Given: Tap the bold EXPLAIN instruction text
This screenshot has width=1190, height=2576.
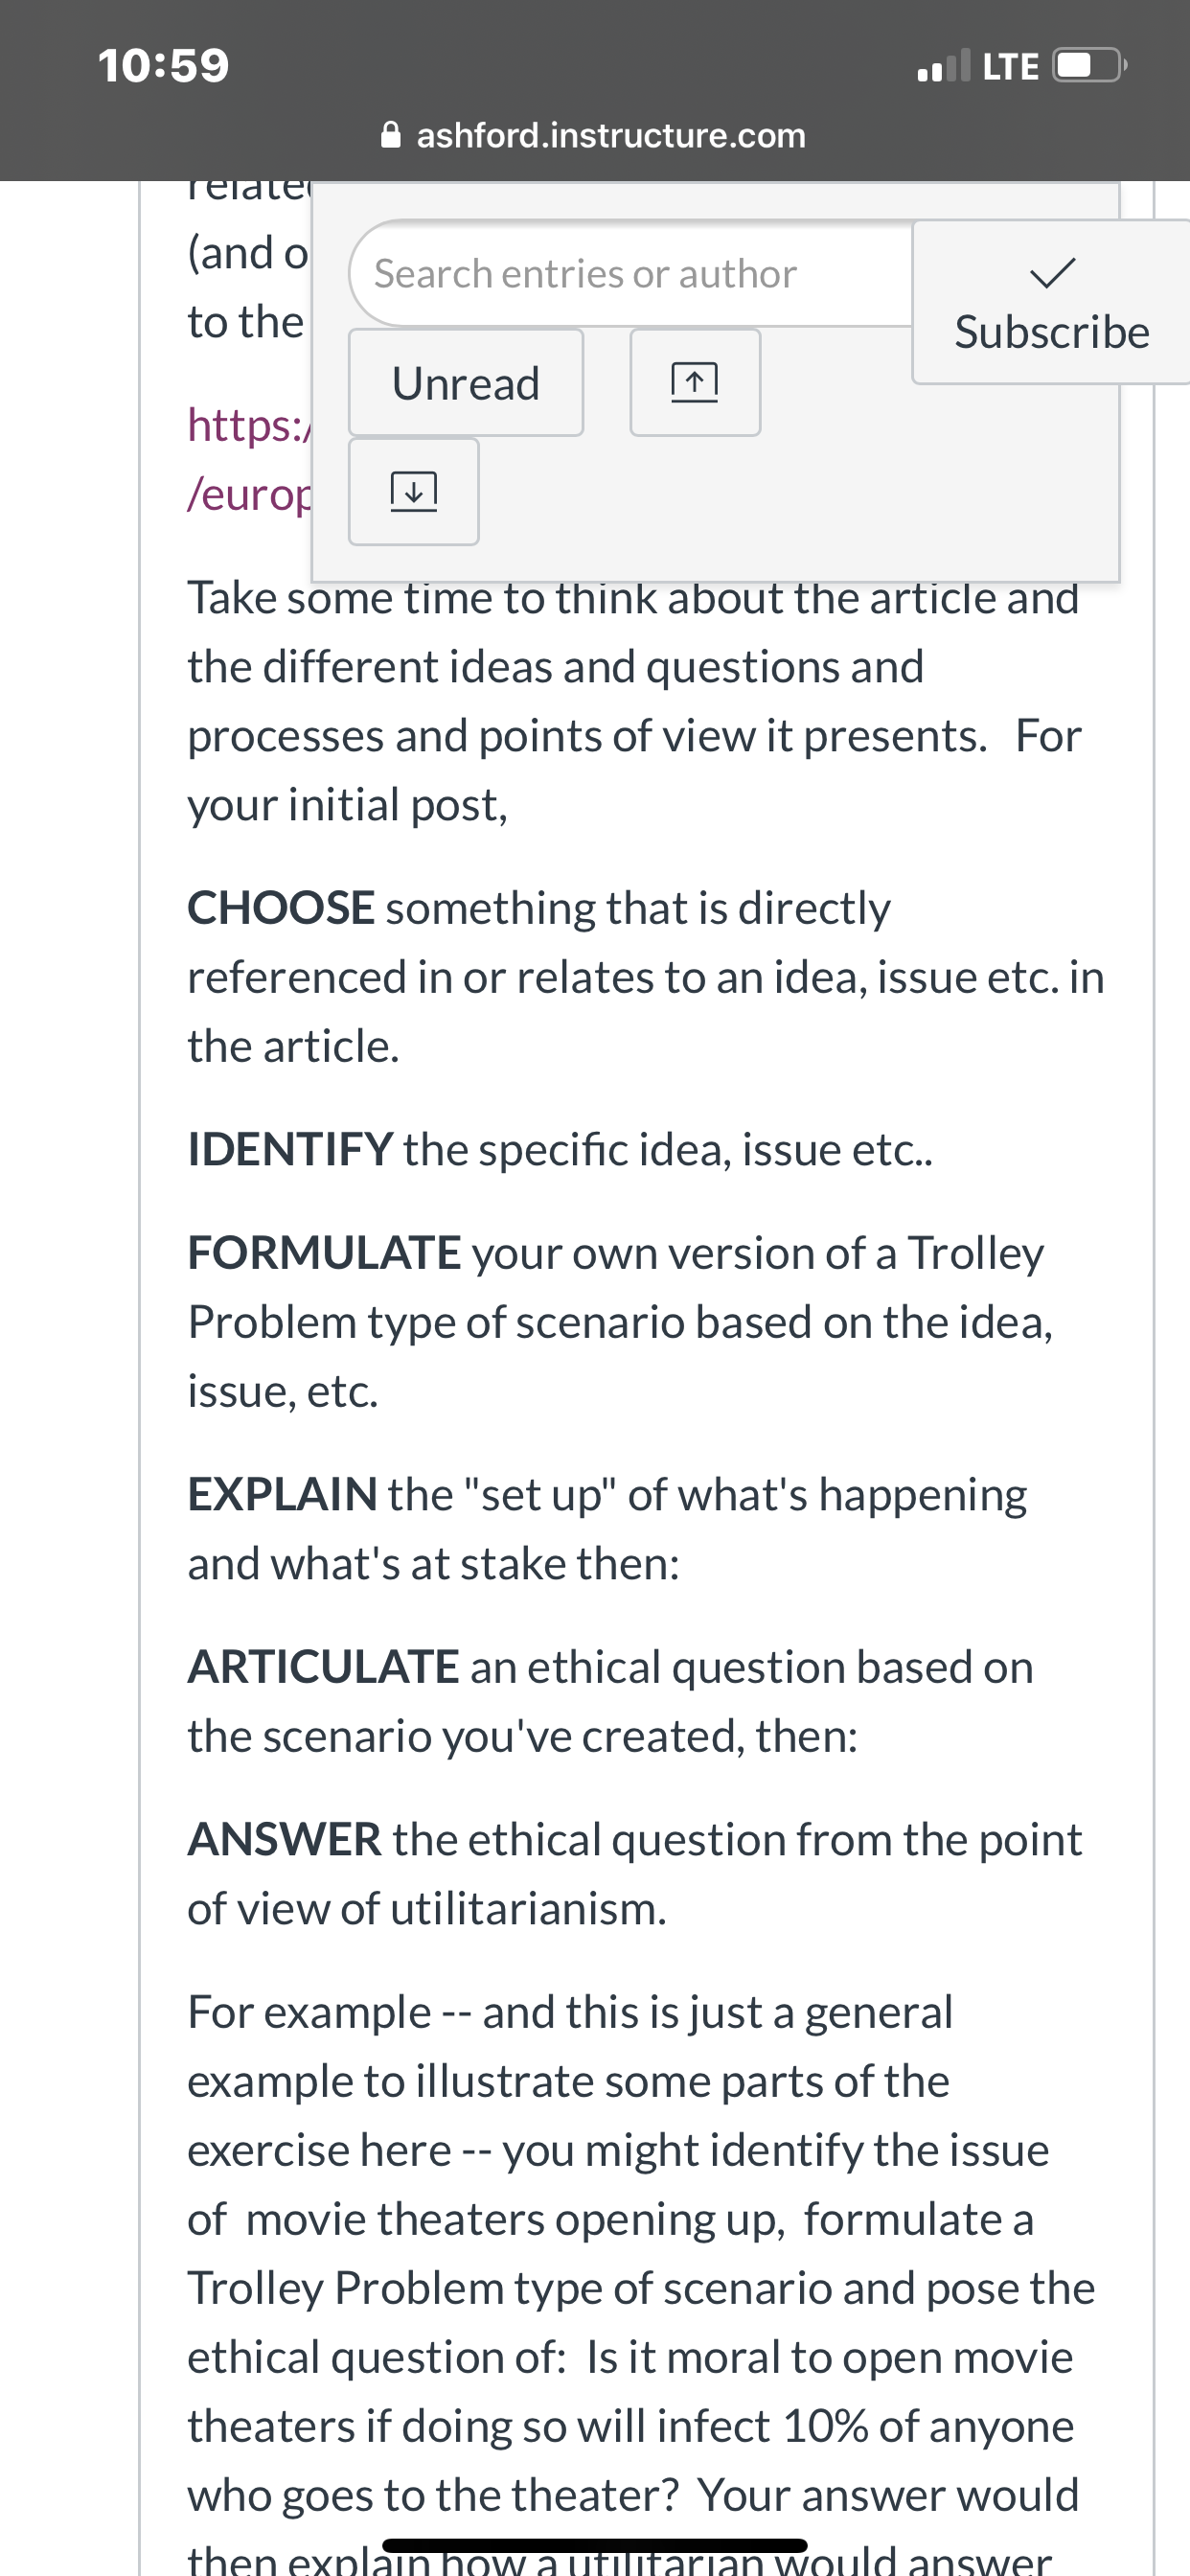Looking at the screenshot, I should point(282,1494).
